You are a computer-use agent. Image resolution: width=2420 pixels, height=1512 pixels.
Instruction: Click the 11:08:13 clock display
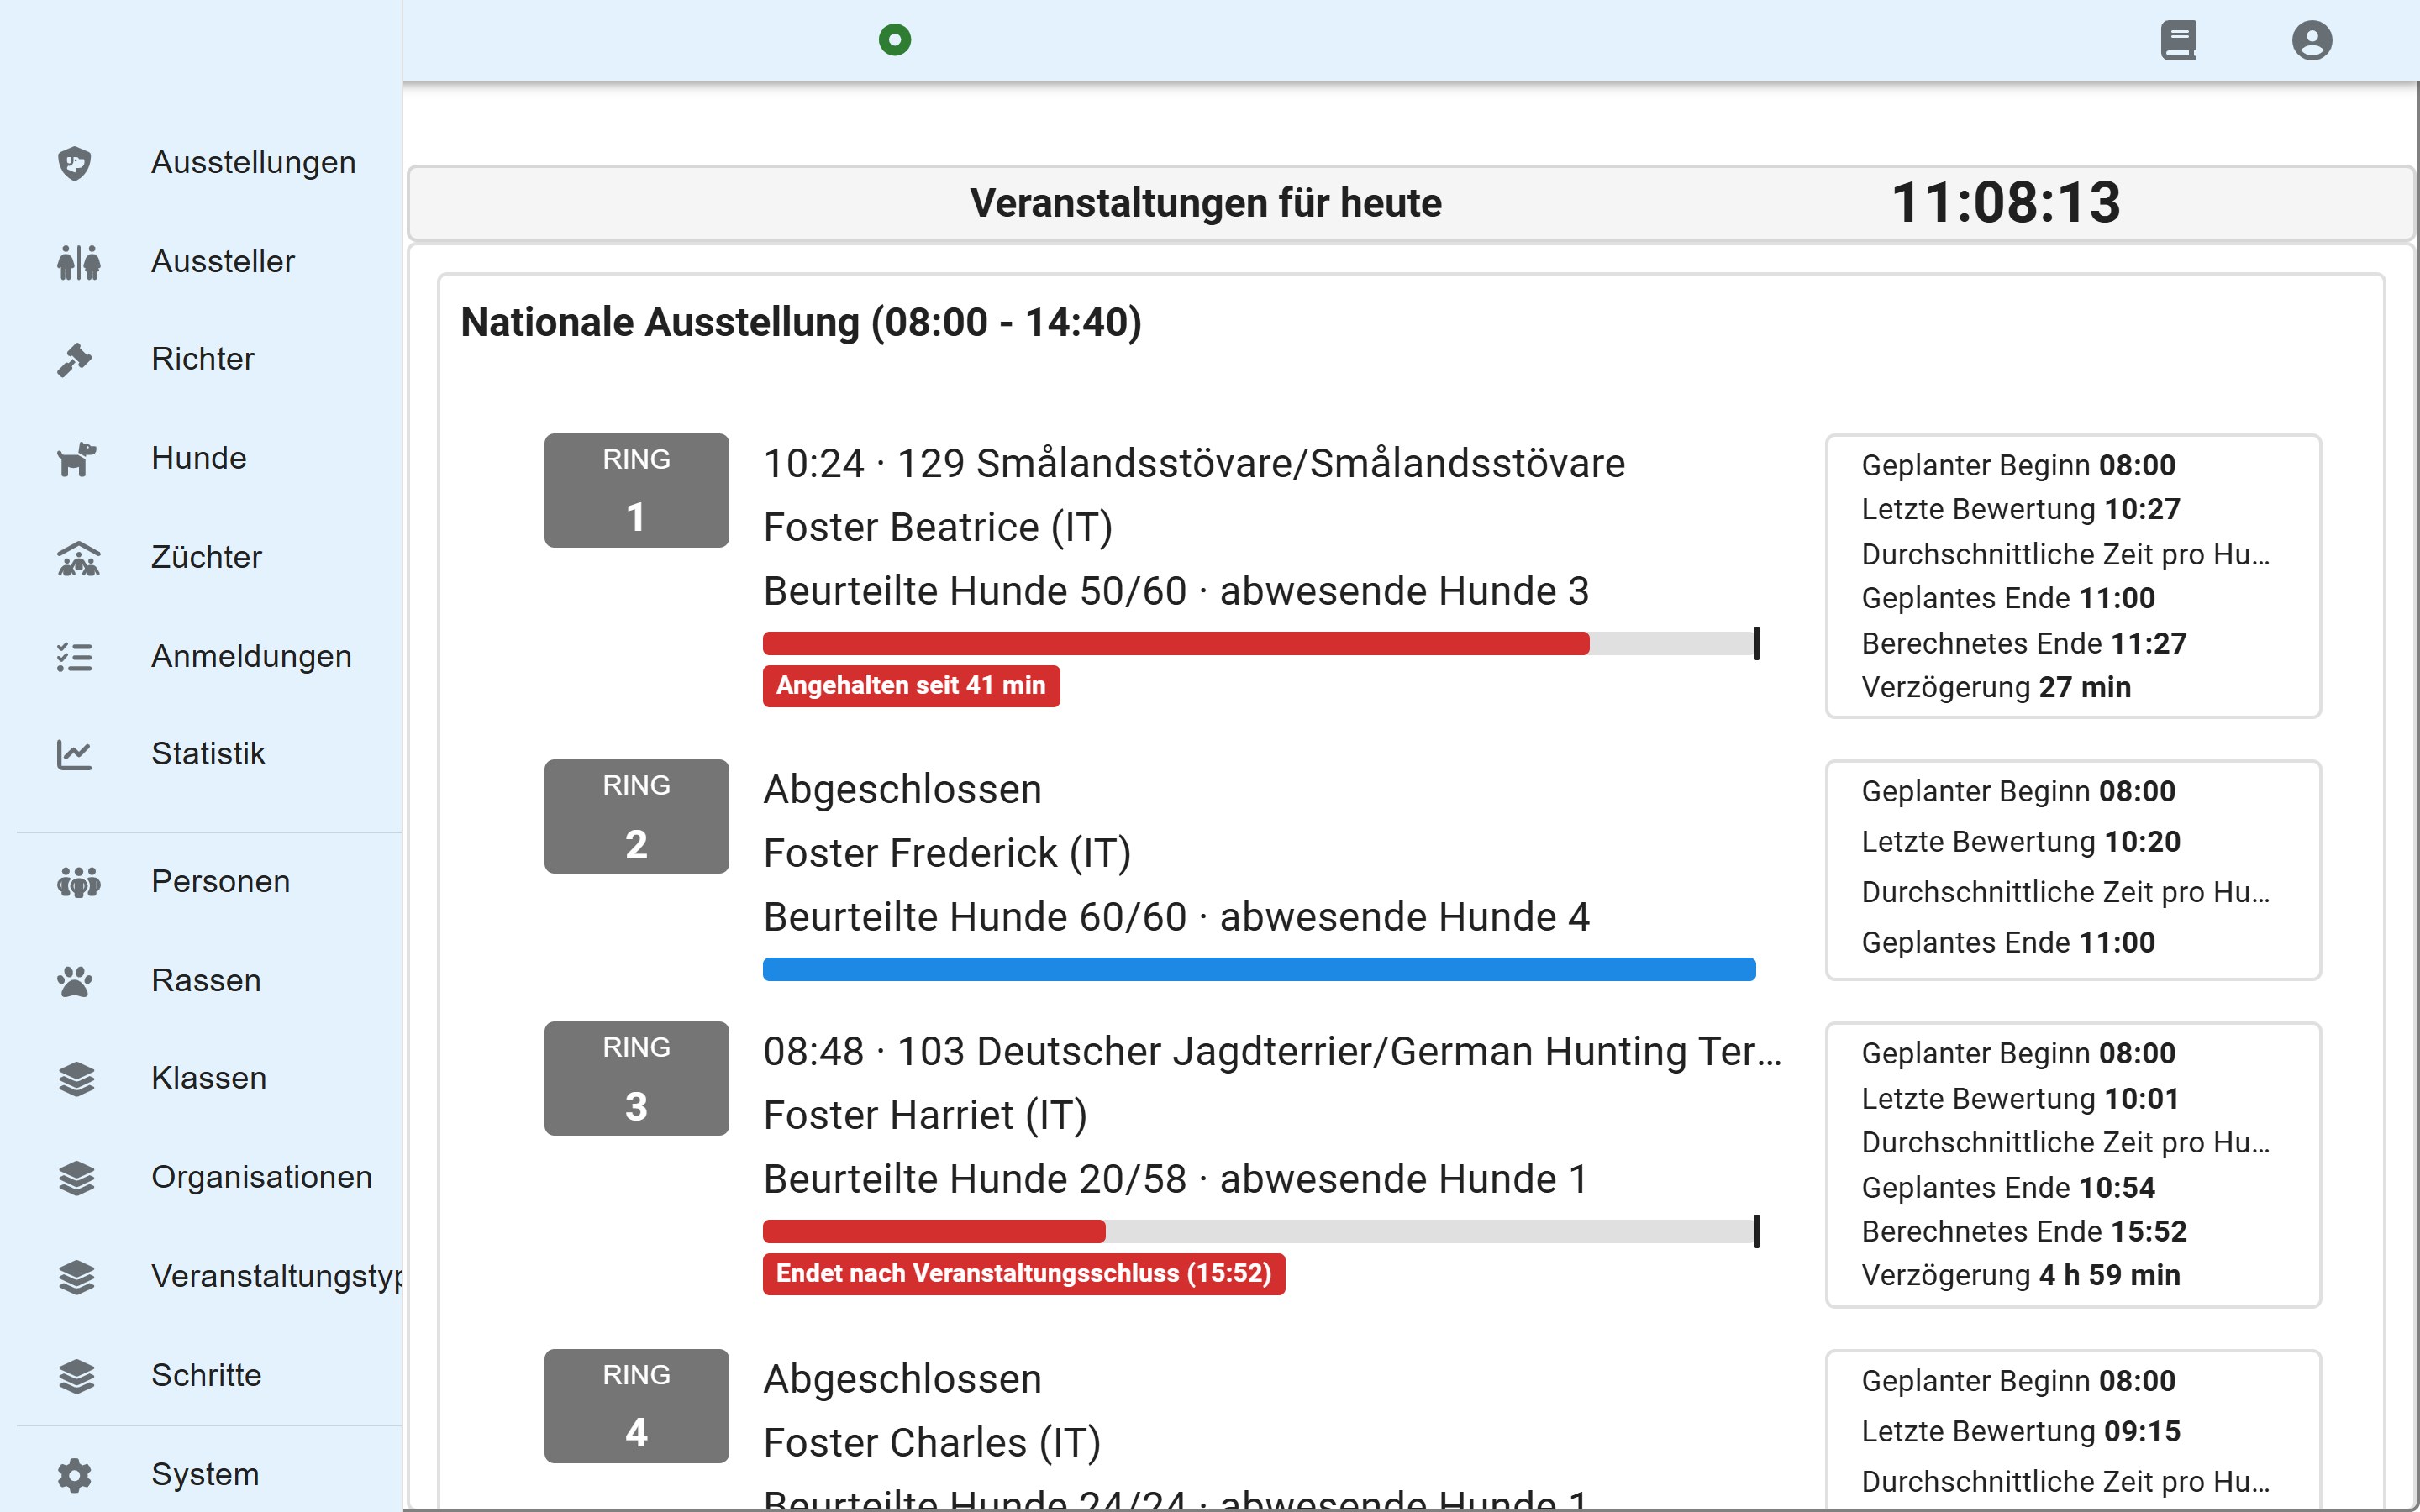click(2006, 202)
